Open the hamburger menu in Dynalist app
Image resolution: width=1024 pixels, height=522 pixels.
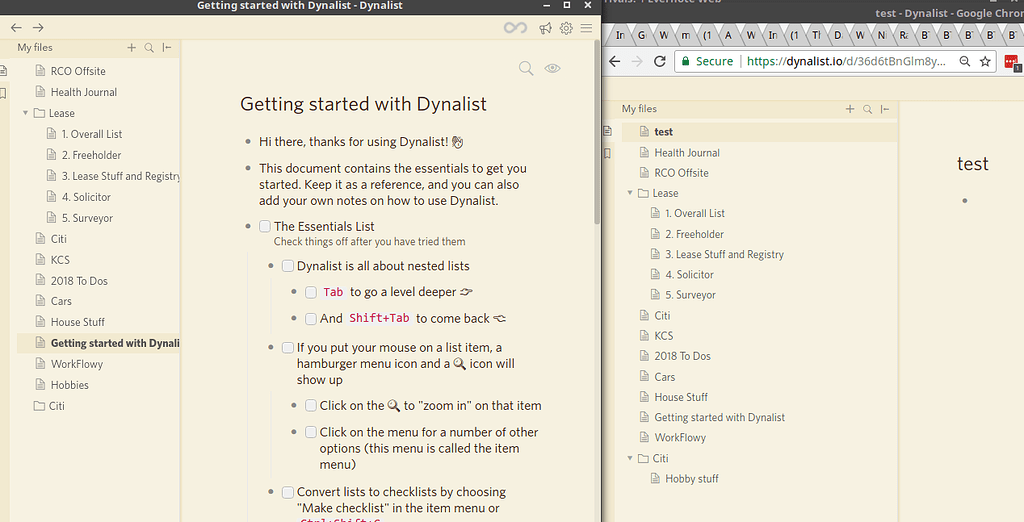pyautogui.click(x=586, y=28)
